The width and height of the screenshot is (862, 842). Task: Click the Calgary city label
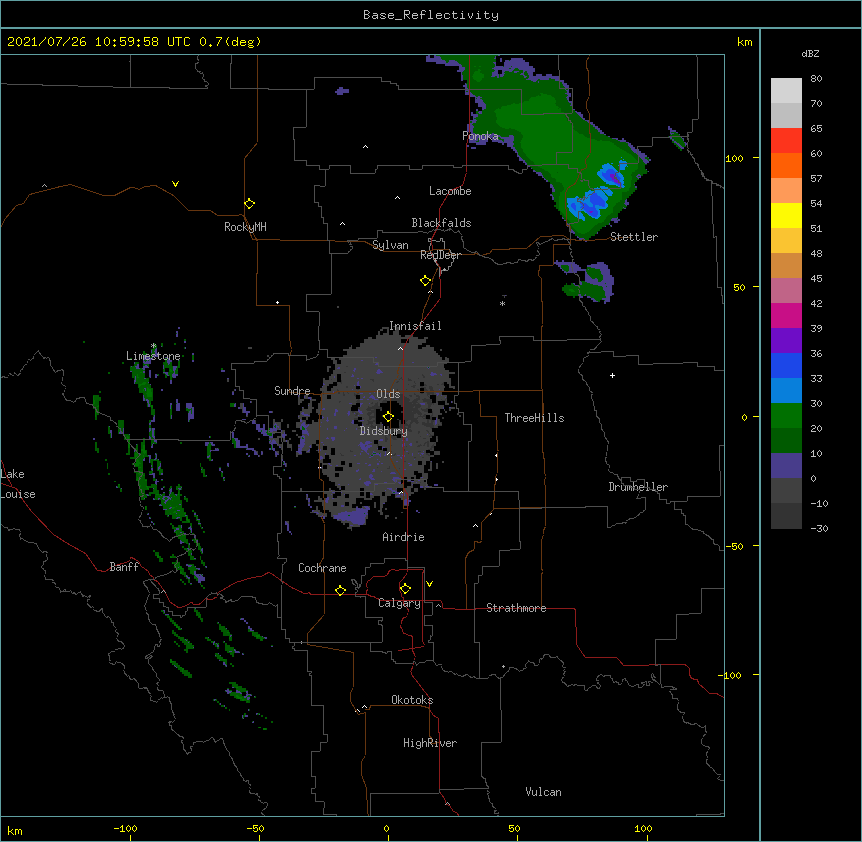click(x=399, y=603)
